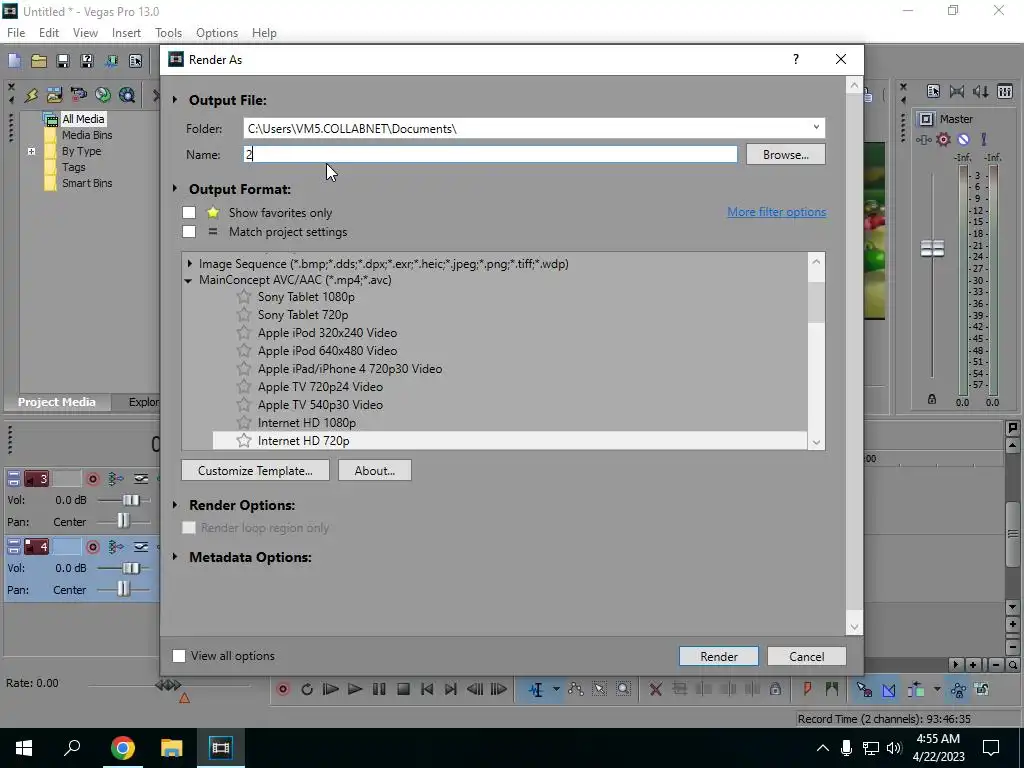1024x768 pixels.
Task: Open the Edit menu
Action: [x=49, y=33]
